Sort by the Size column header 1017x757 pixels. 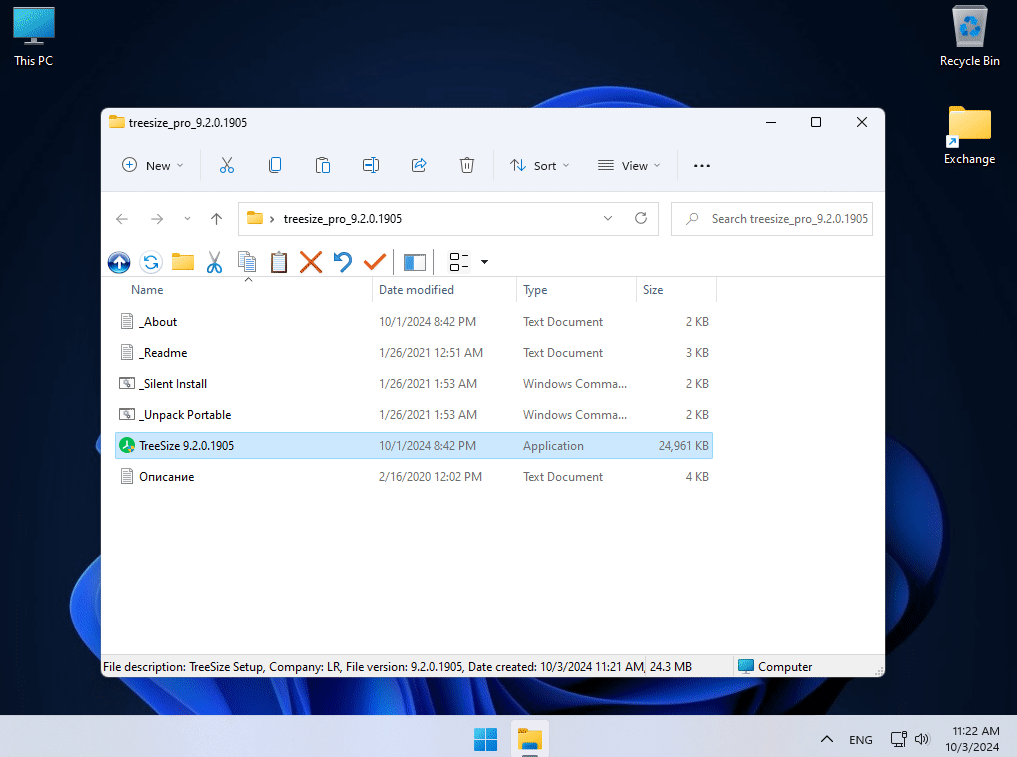tap(653, 290)
